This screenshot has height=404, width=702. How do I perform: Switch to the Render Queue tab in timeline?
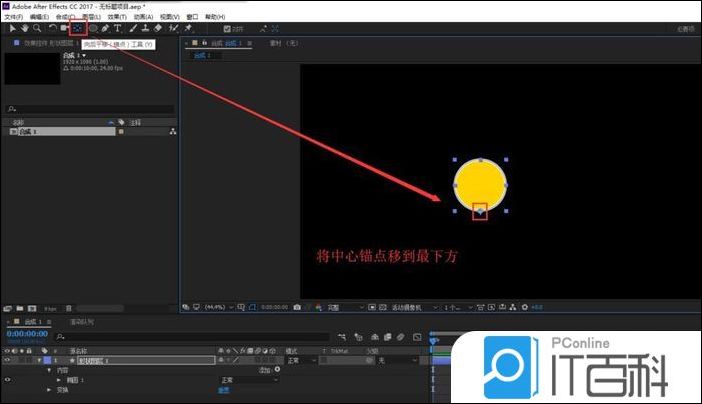[x=82, y=322]
